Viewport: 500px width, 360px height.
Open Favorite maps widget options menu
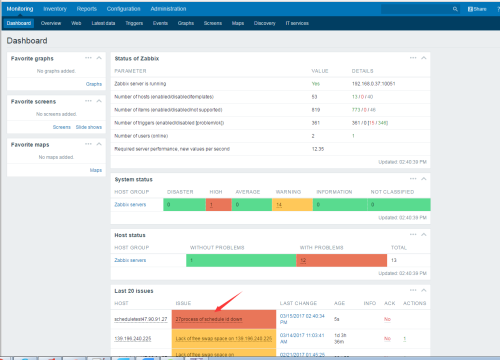click(88, 144)
